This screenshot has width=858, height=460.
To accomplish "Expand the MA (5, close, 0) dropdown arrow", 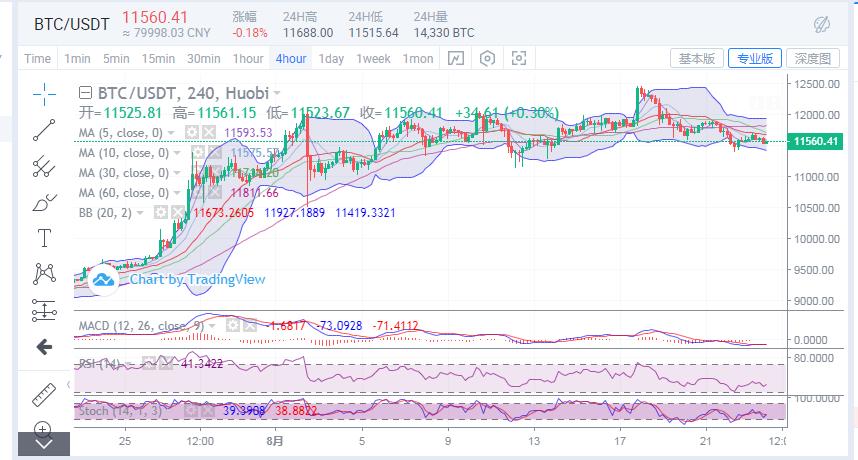I will tap(172, 132).
